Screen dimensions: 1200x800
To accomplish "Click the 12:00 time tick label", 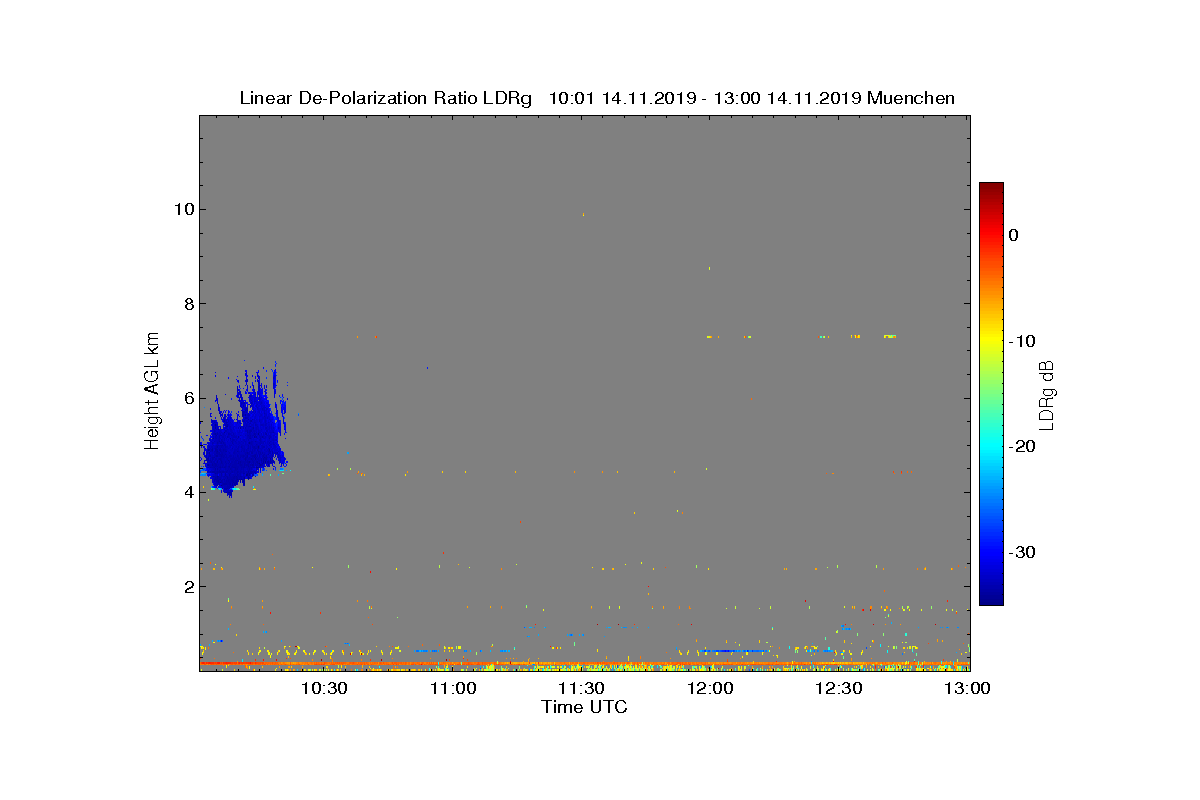I will [x=710, y=688].
